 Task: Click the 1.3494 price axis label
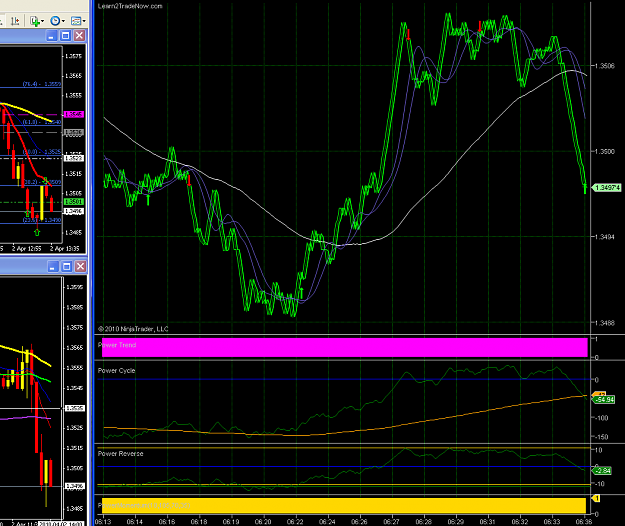pyautogui.click(x=605, y=237)
